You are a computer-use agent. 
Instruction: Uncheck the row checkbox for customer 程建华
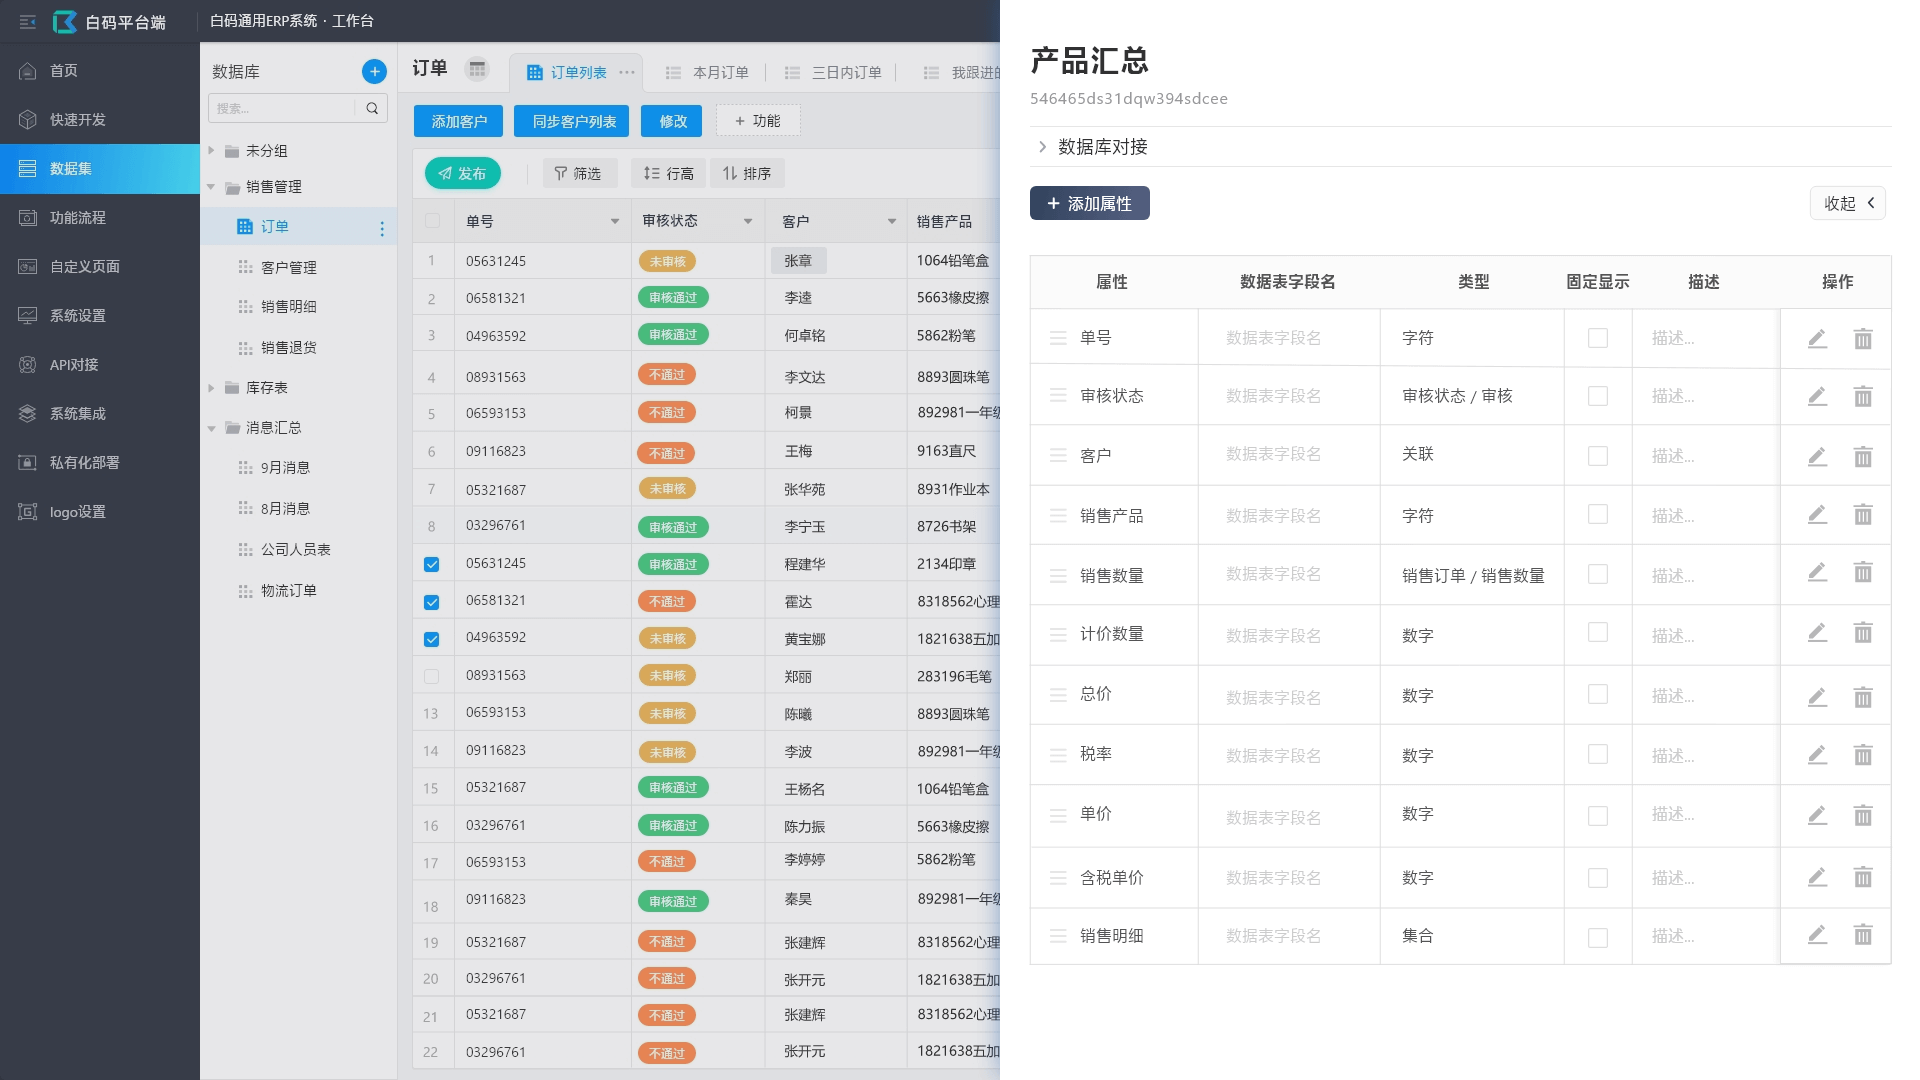(432, 564)
